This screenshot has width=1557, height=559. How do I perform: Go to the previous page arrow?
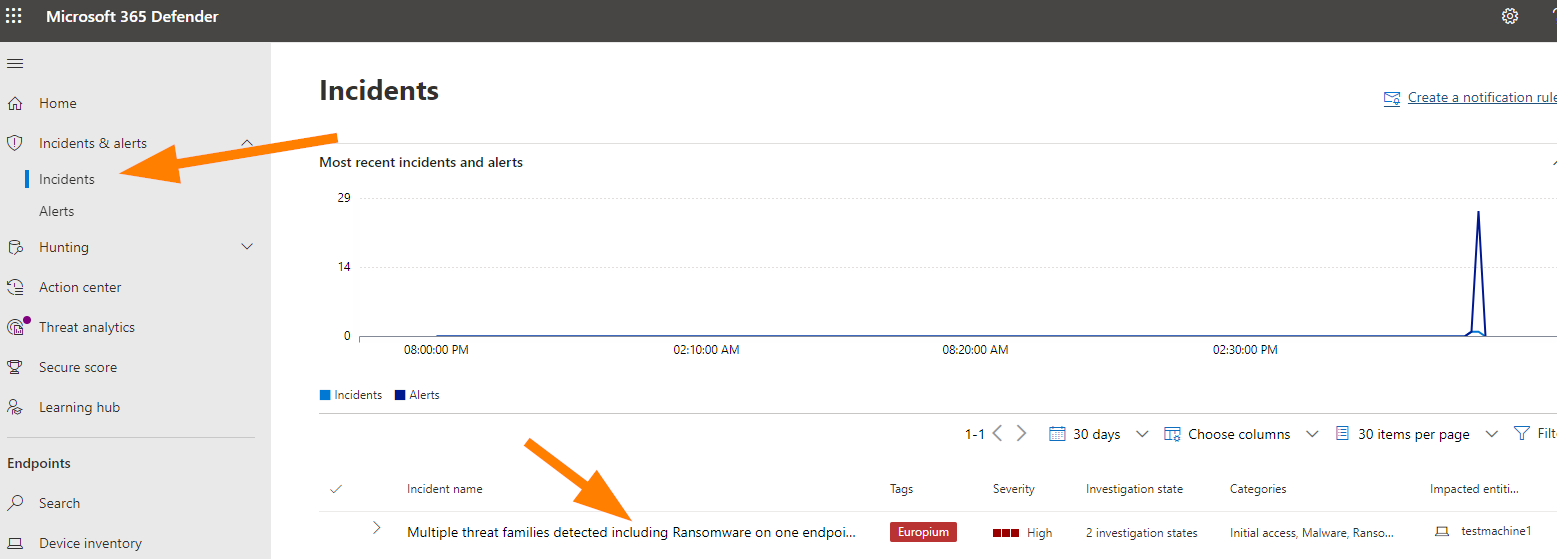pos(997,434)
